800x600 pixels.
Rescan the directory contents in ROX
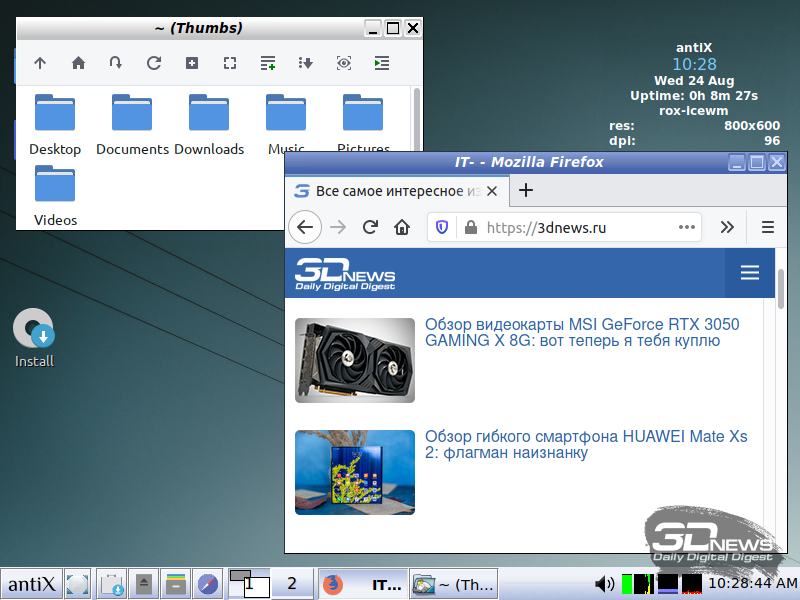point(154,63)
